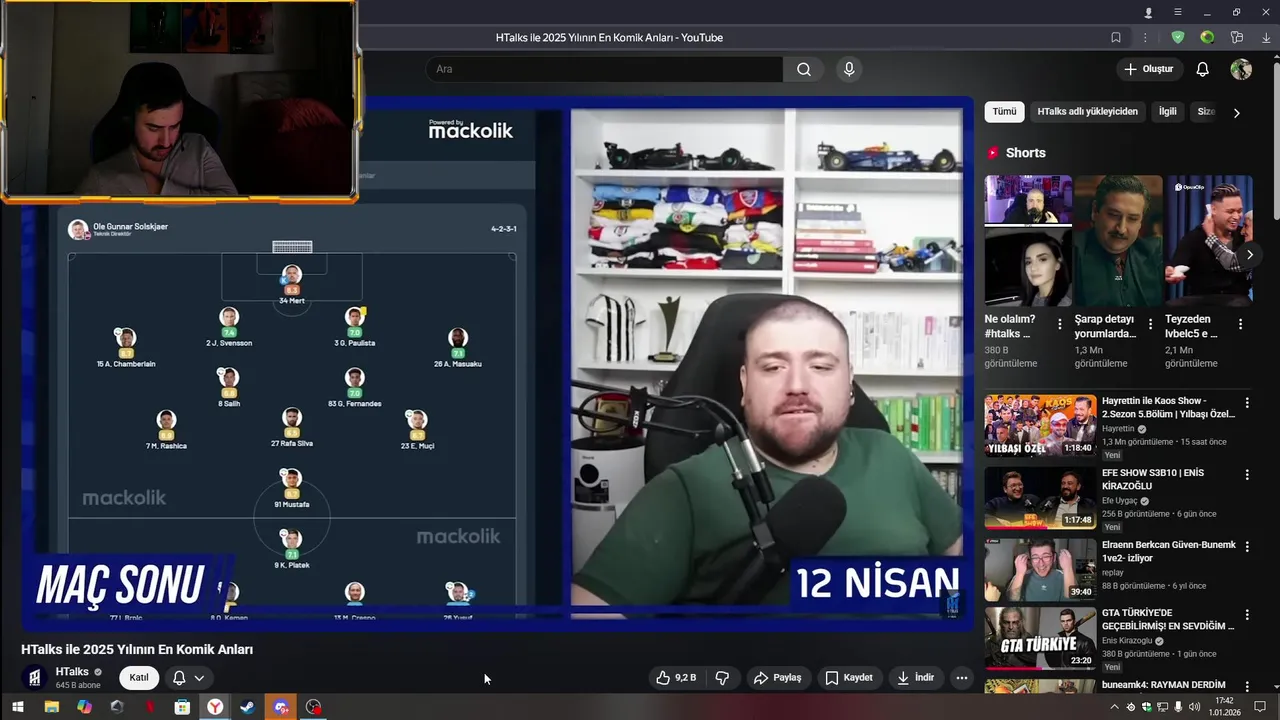1280x720 pixels.
Task: Open browser downloads arrow icon
Action: [1266, 38]
